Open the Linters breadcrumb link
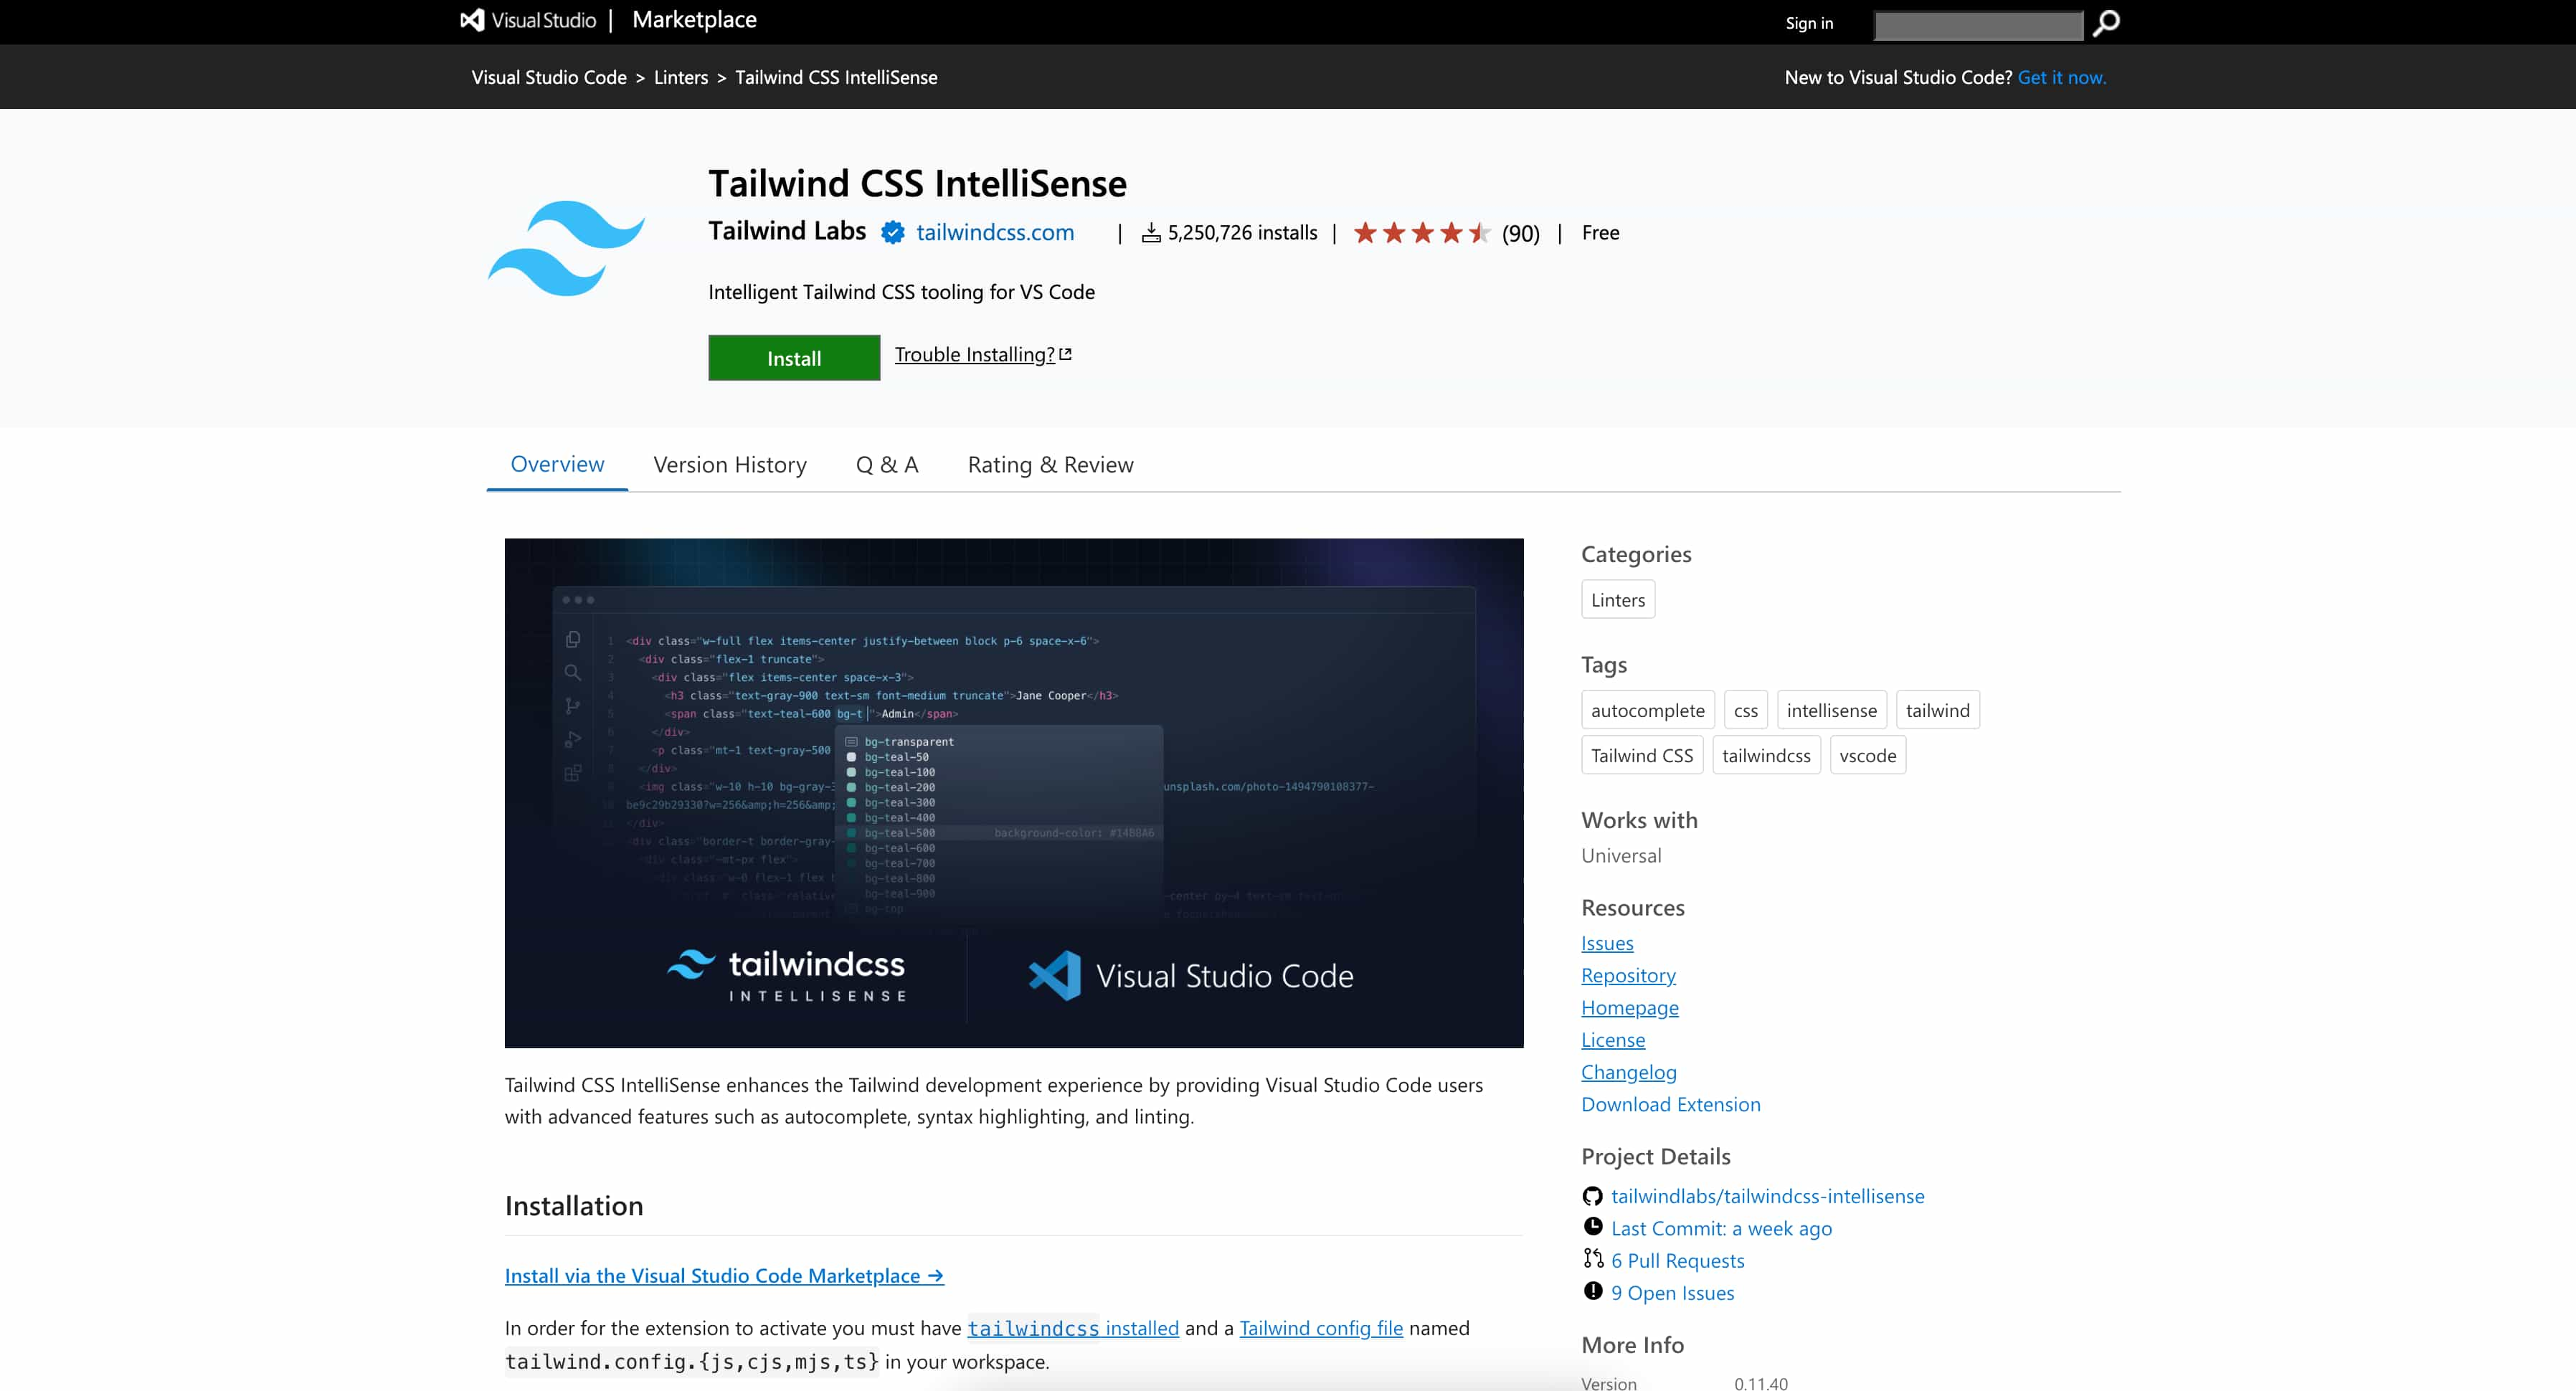The width and height of the screenshot is (2576, 1391). (x=681, y=77)
